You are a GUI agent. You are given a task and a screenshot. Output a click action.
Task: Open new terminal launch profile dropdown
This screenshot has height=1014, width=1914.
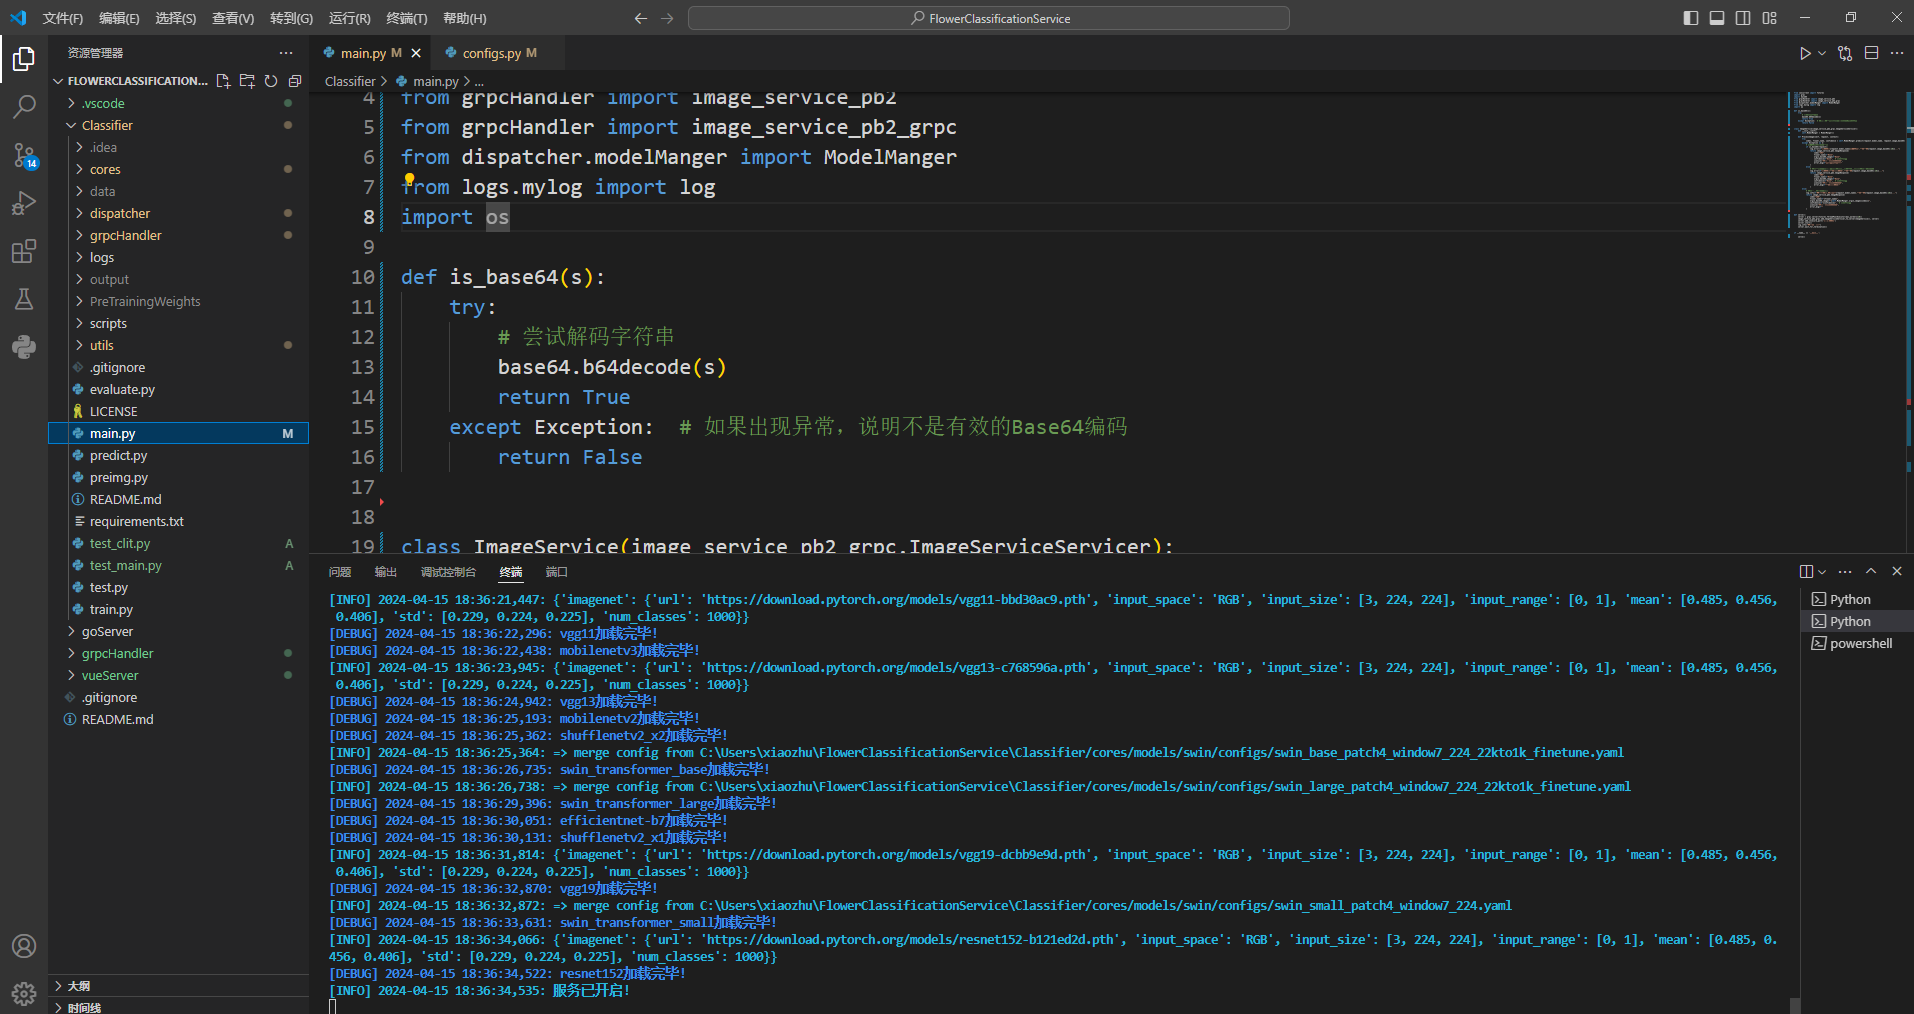(x=1822, y=572)
